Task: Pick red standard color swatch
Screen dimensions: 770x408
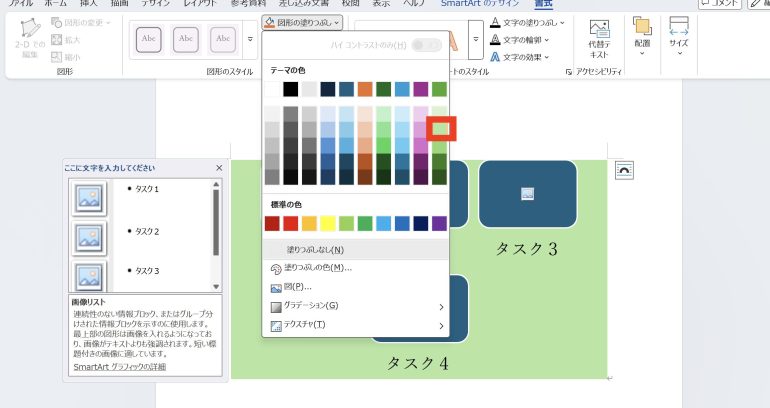Action: (291, 223)
